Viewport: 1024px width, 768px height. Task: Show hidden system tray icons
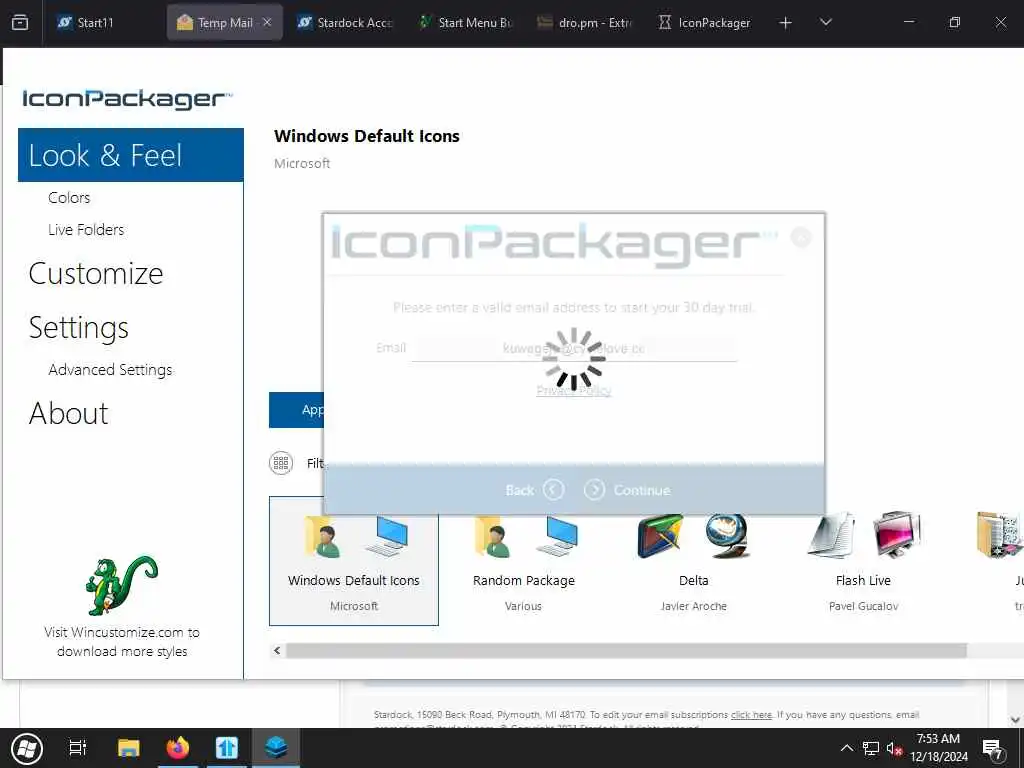846,748
